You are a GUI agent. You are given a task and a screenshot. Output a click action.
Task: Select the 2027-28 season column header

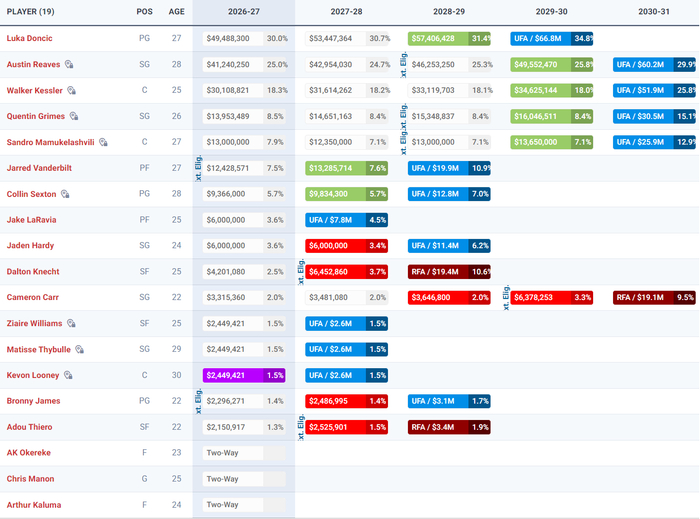[346, 12]
